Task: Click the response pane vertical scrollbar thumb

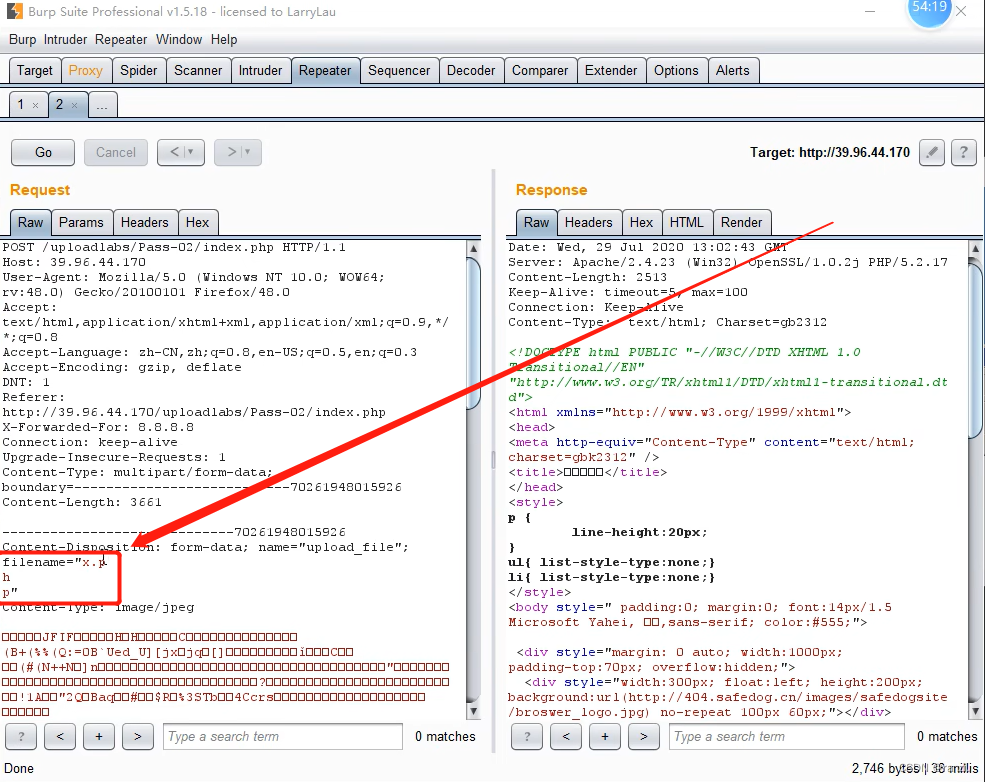Action: click(x=976, y=349)
